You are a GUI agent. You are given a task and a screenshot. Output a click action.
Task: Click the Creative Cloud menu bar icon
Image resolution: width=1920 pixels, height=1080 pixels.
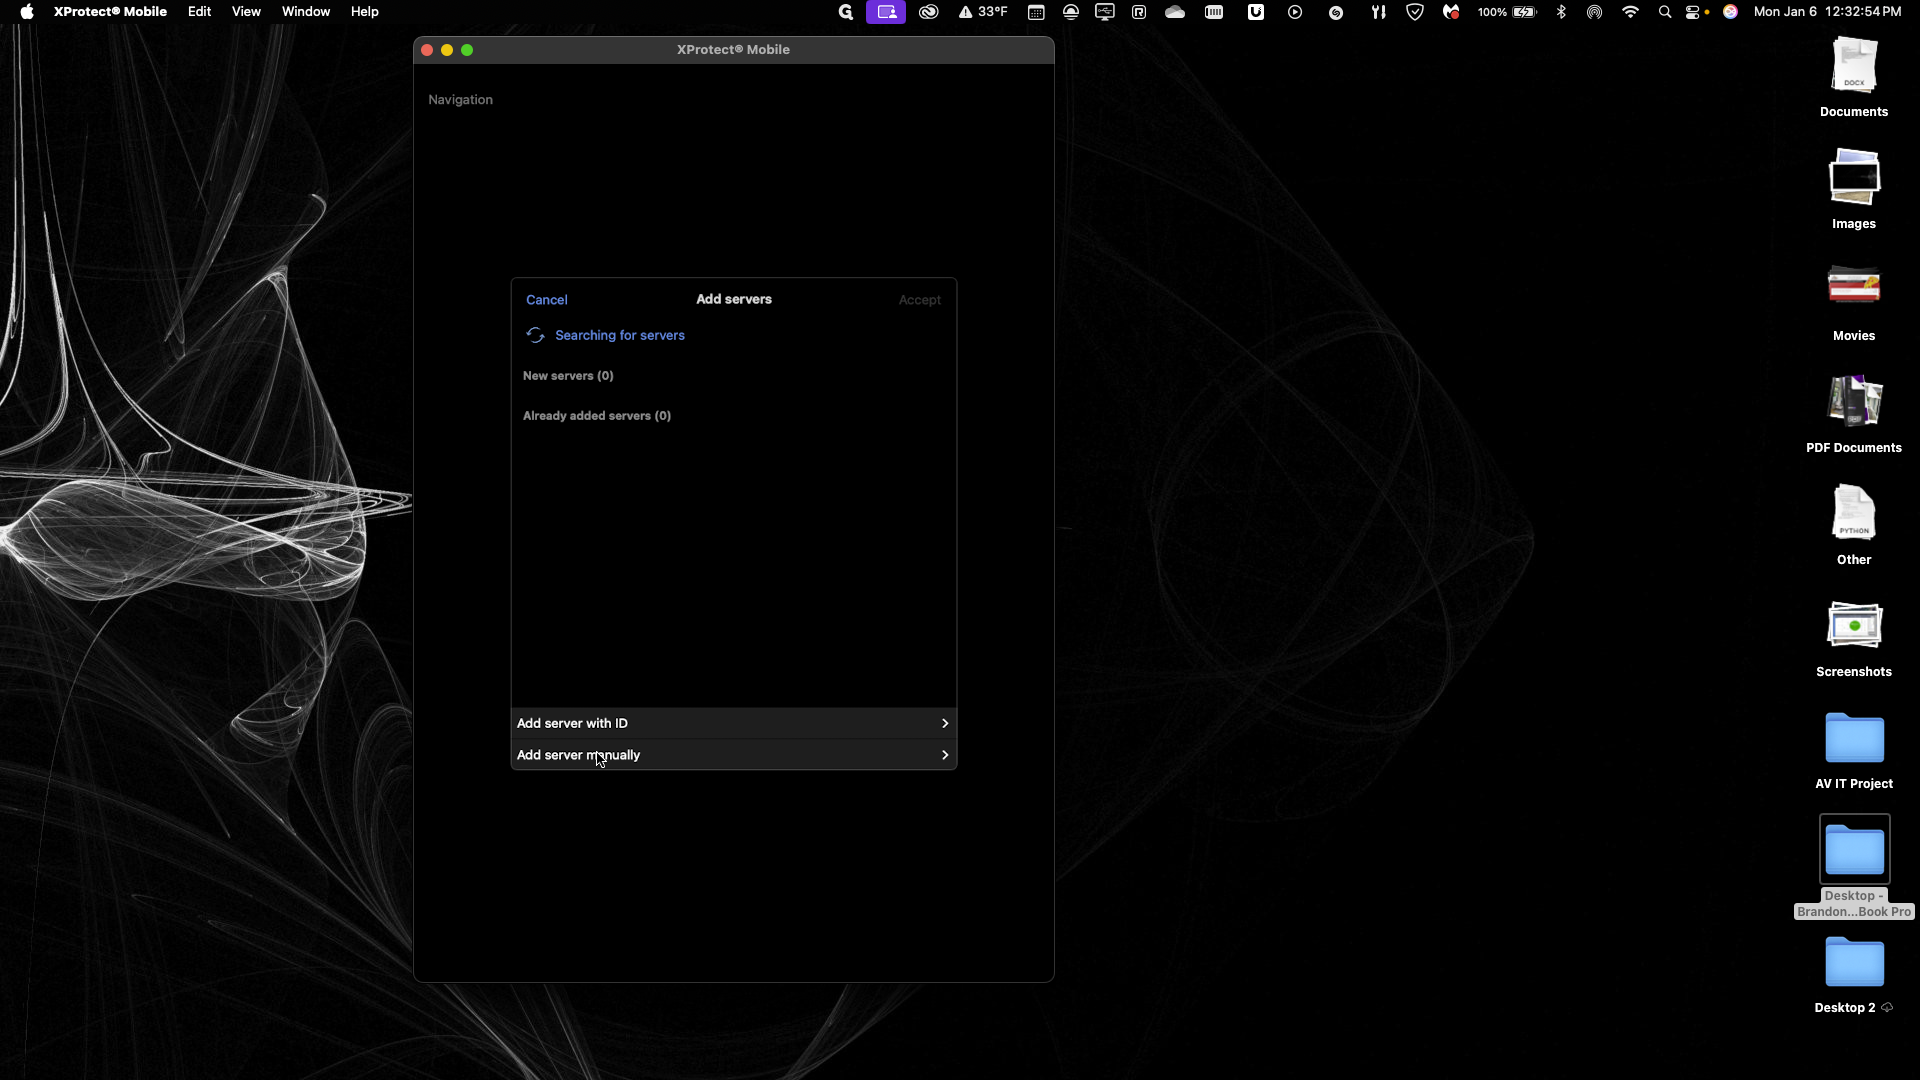[929, 12]
